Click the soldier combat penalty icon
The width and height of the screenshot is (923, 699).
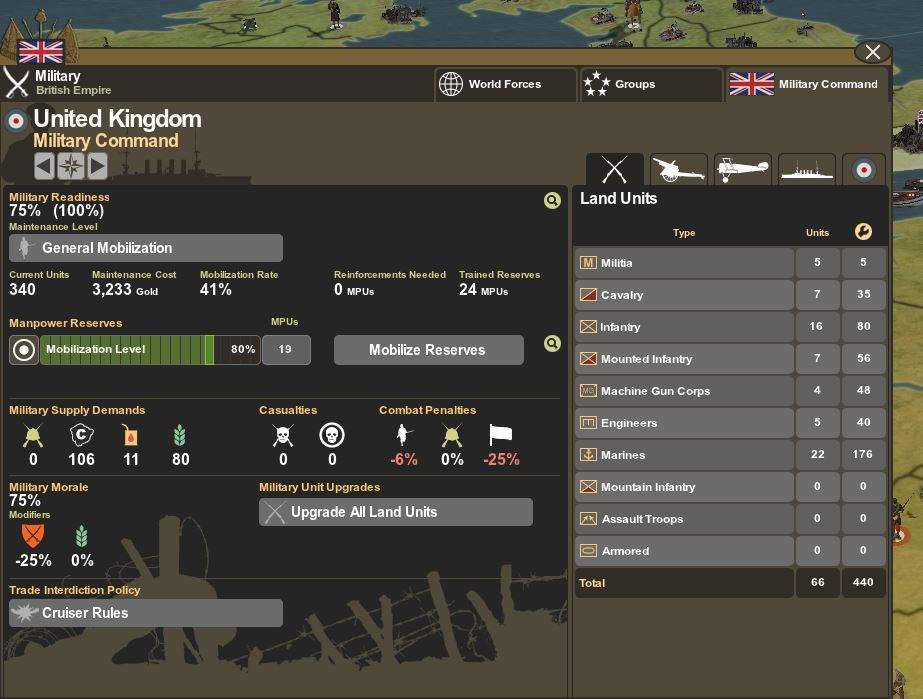403,435
